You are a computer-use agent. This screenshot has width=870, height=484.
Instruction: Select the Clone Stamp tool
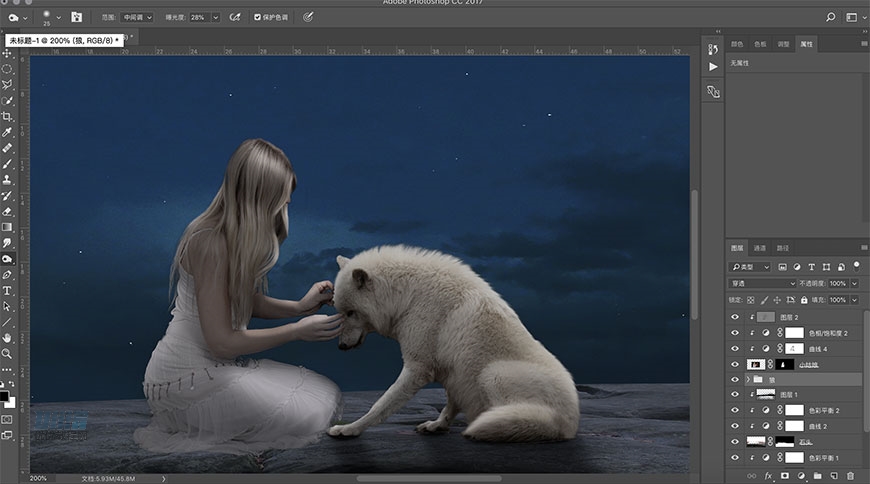[x=7, y=180]
